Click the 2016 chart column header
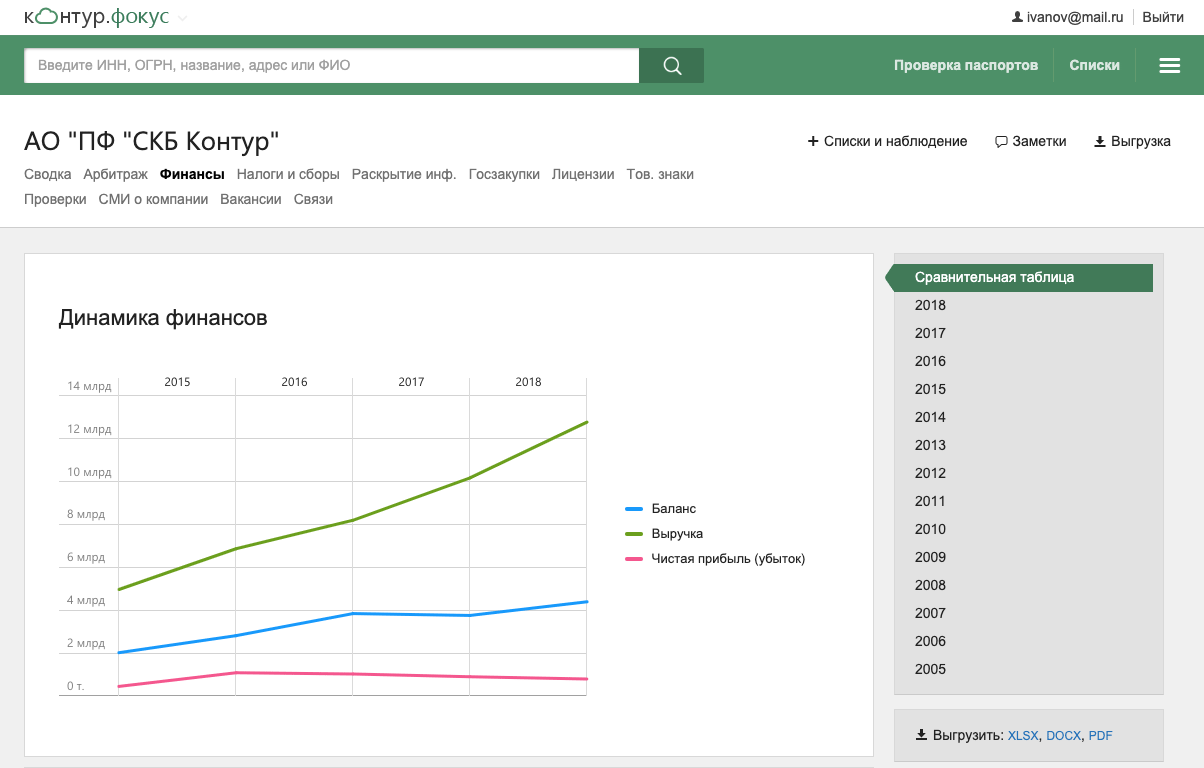The height and width of the screenshot is (768, 1204). 294,382
